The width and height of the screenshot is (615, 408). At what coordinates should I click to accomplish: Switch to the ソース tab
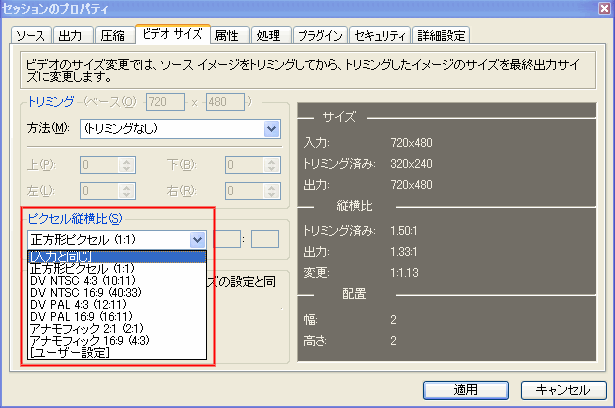pyautogui.click(x=31, y=36)
